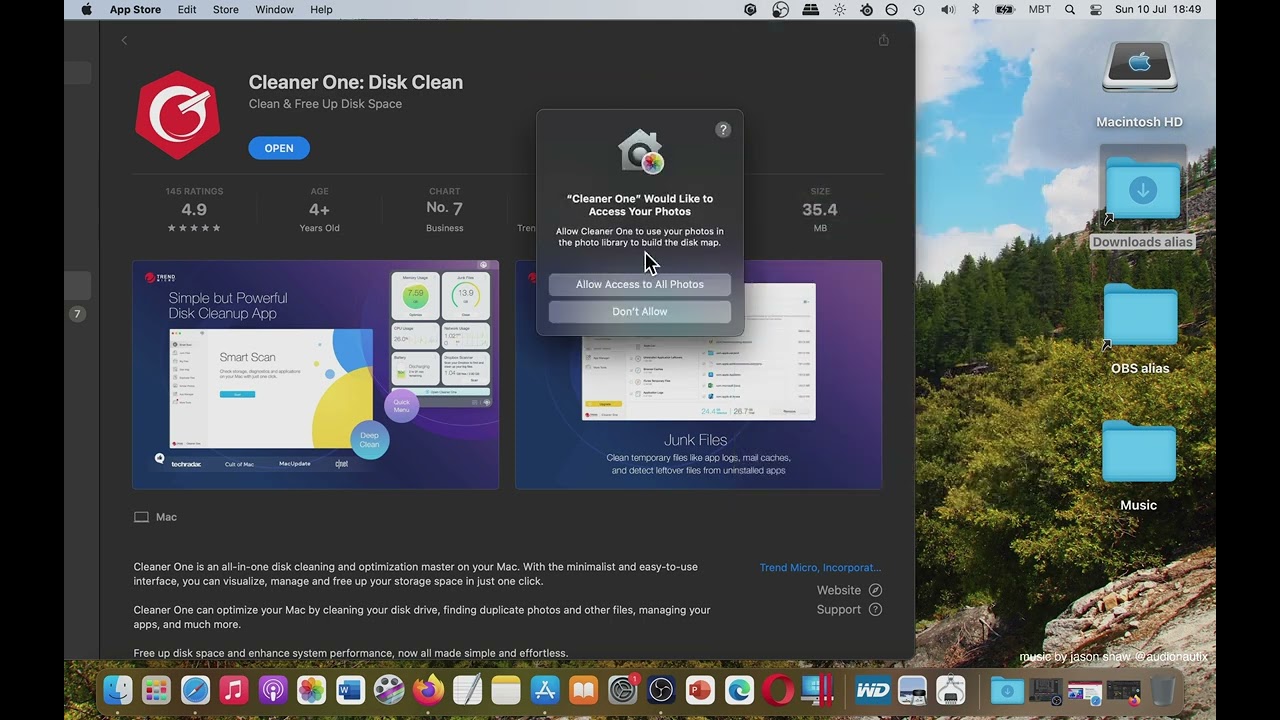Open Trash in the Dock
The width and height of the screenshot is (1280, 720).
(1163, 690)
